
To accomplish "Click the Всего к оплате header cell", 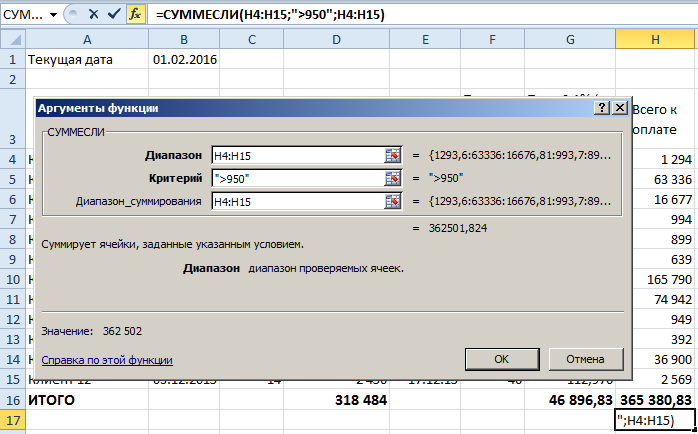I will pos(663,119).
